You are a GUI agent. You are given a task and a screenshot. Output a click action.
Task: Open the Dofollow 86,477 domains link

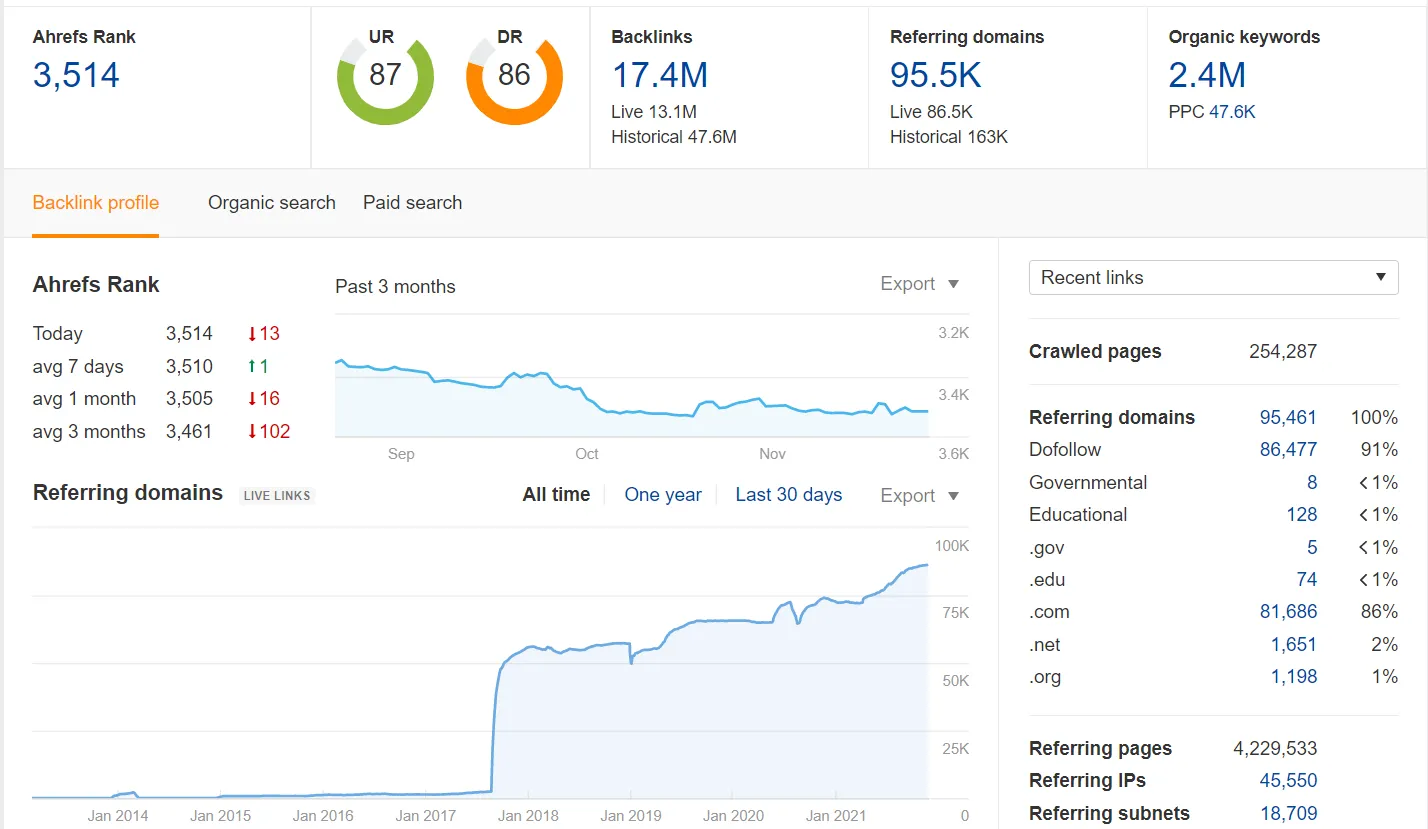(x=1288, y=450)
